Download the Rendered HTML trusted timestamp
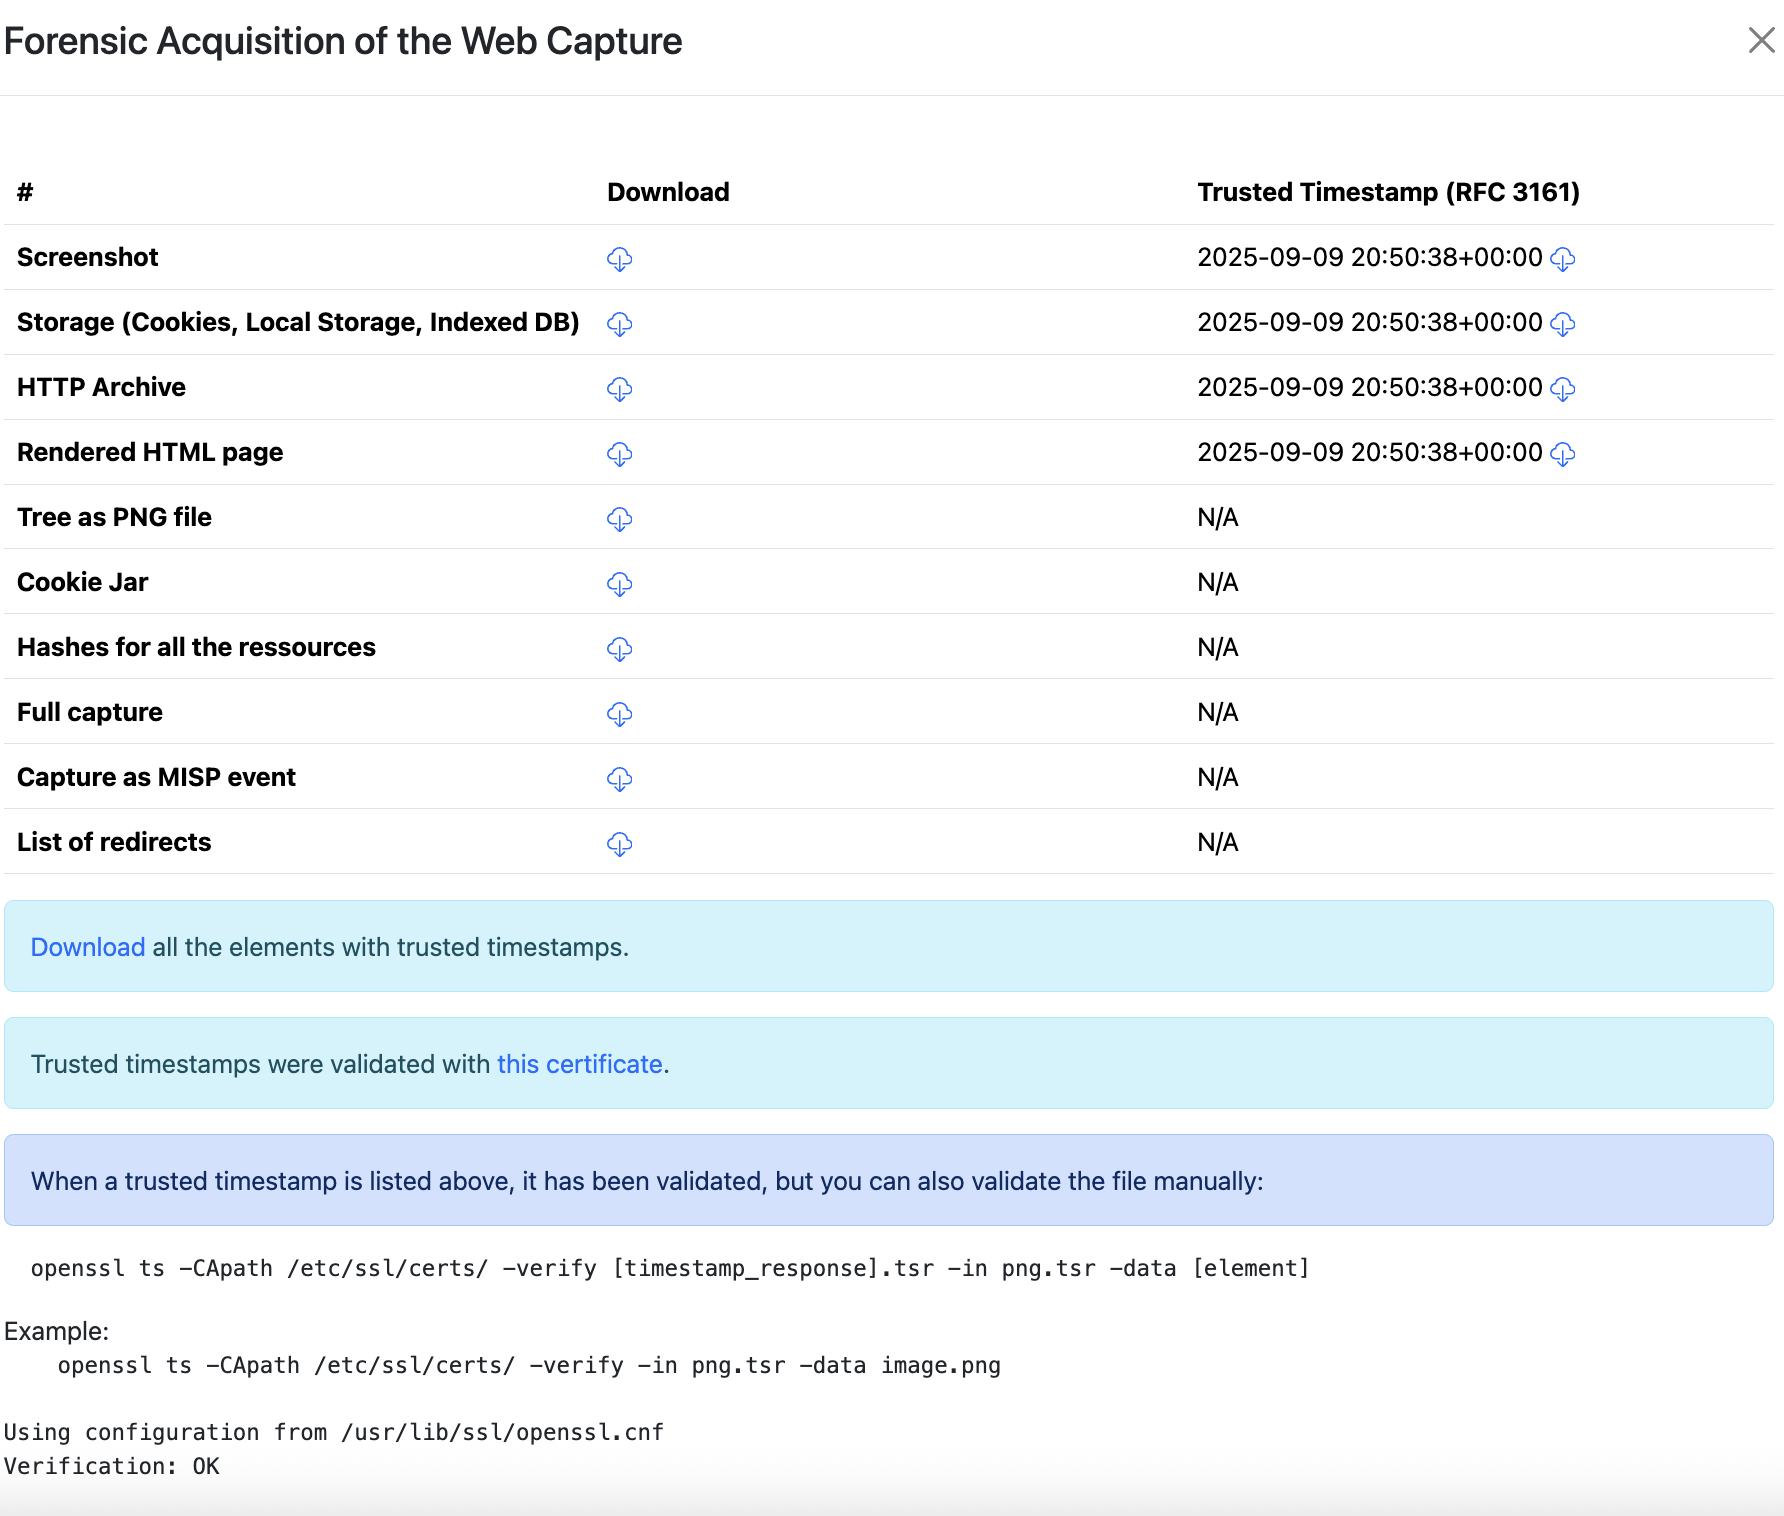Screen dimensions: 1784x1516 click(x=1562, y=454)
